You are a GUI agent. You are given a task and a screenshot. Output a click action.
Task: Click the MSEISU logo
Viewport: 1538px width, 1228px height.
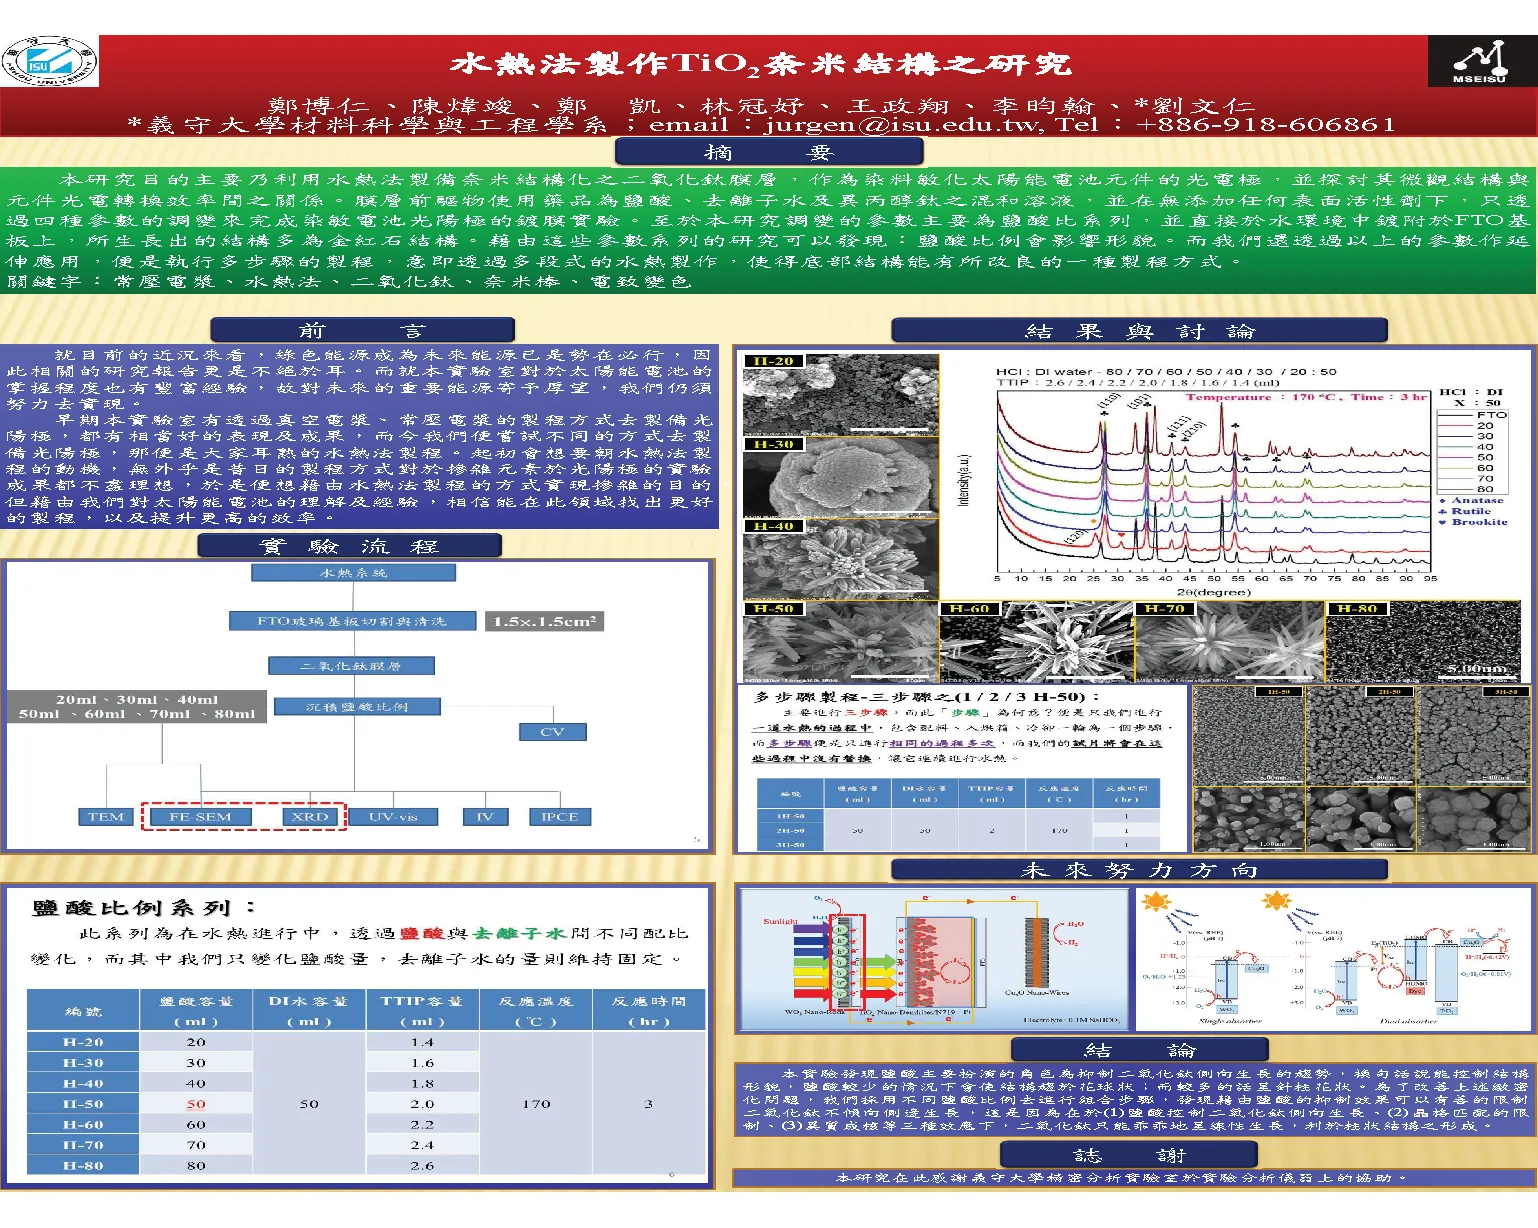point(1480,62)
